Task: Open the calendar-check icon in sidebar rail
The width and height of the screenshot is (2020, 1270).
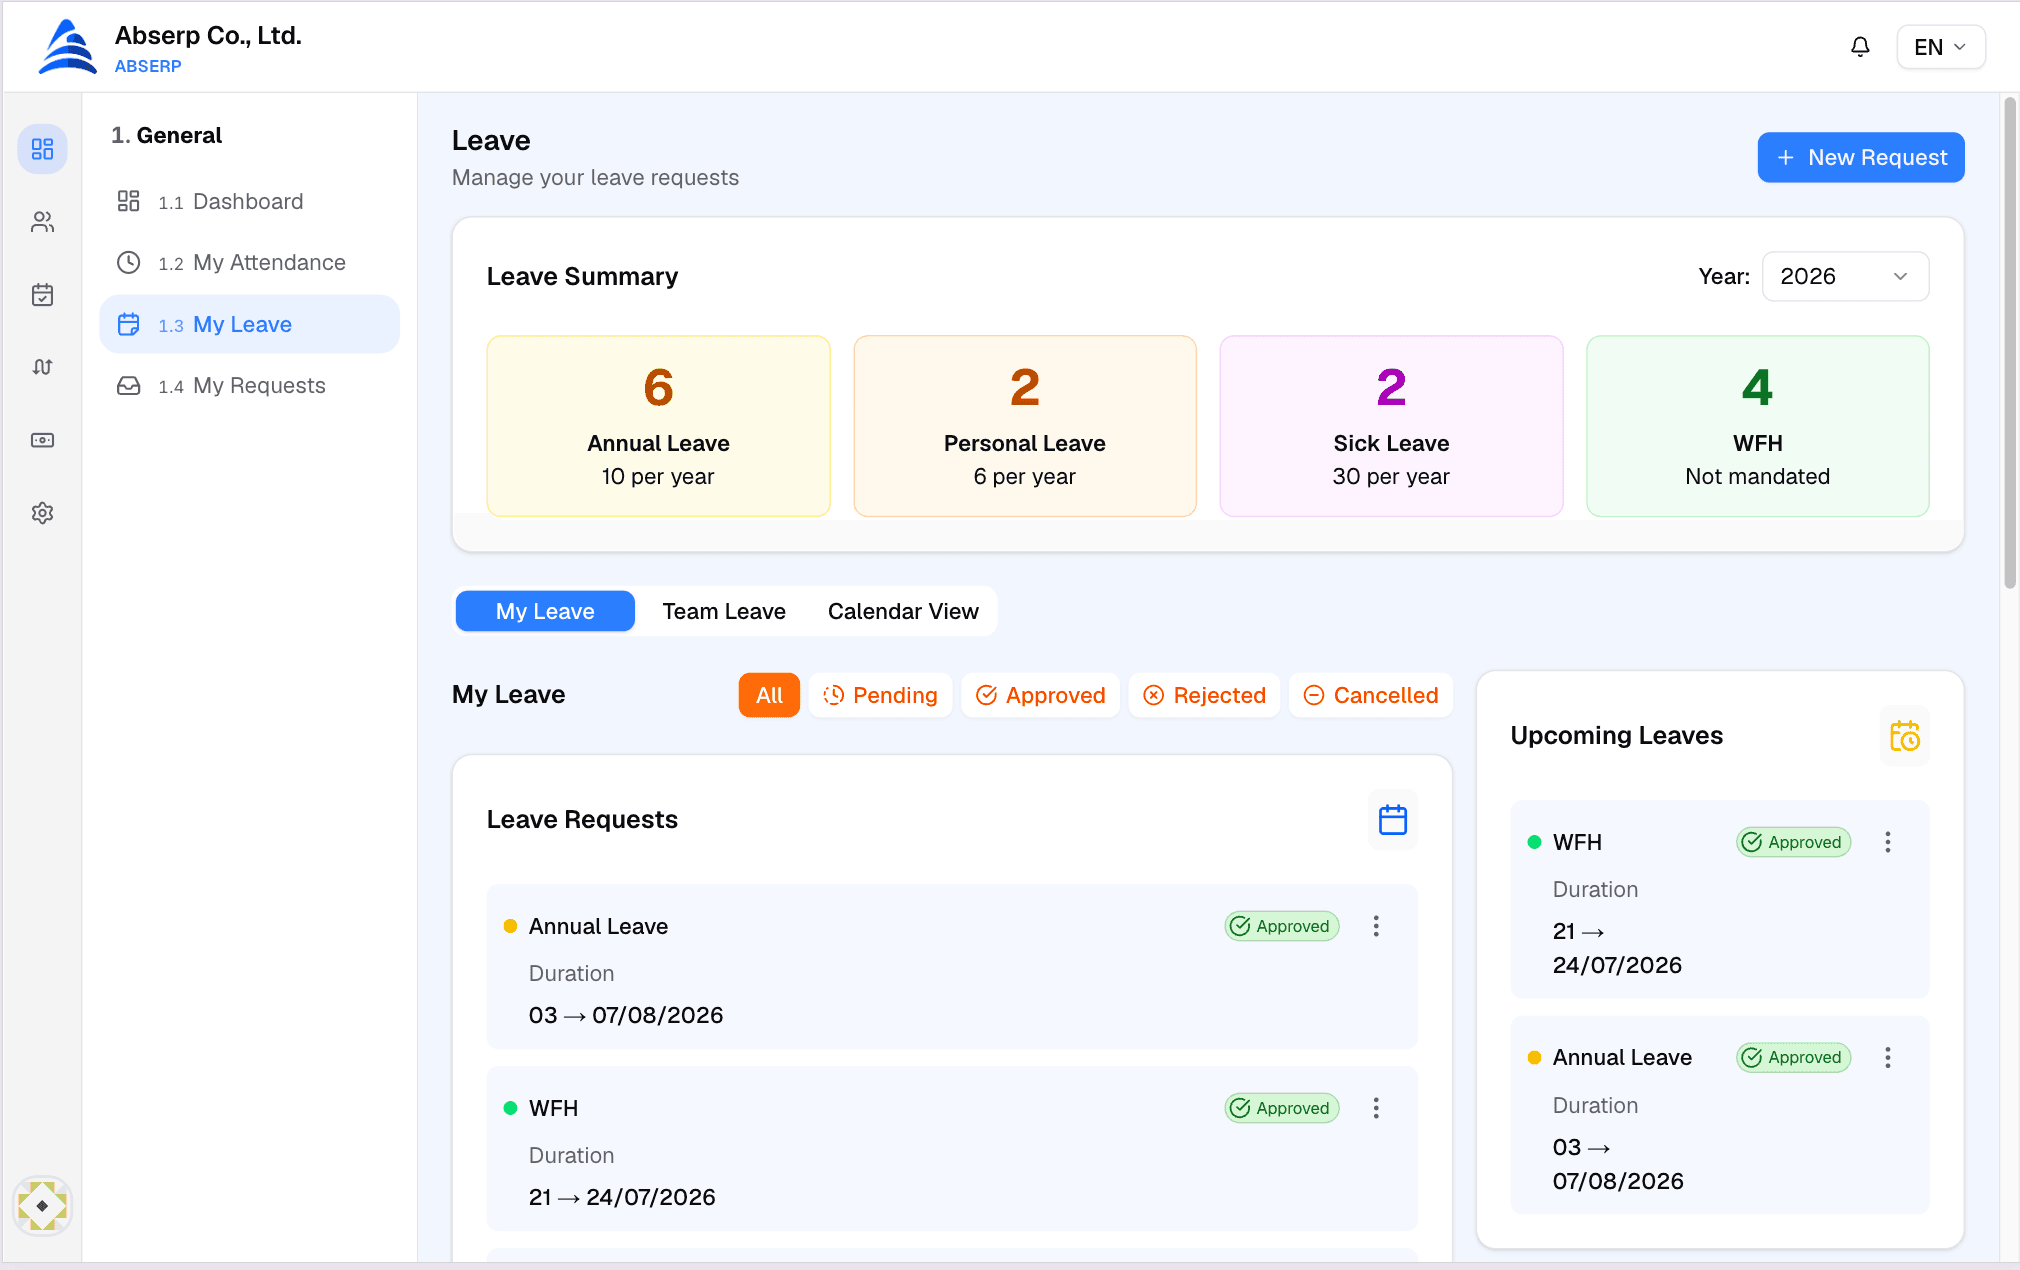Action: 42,295
